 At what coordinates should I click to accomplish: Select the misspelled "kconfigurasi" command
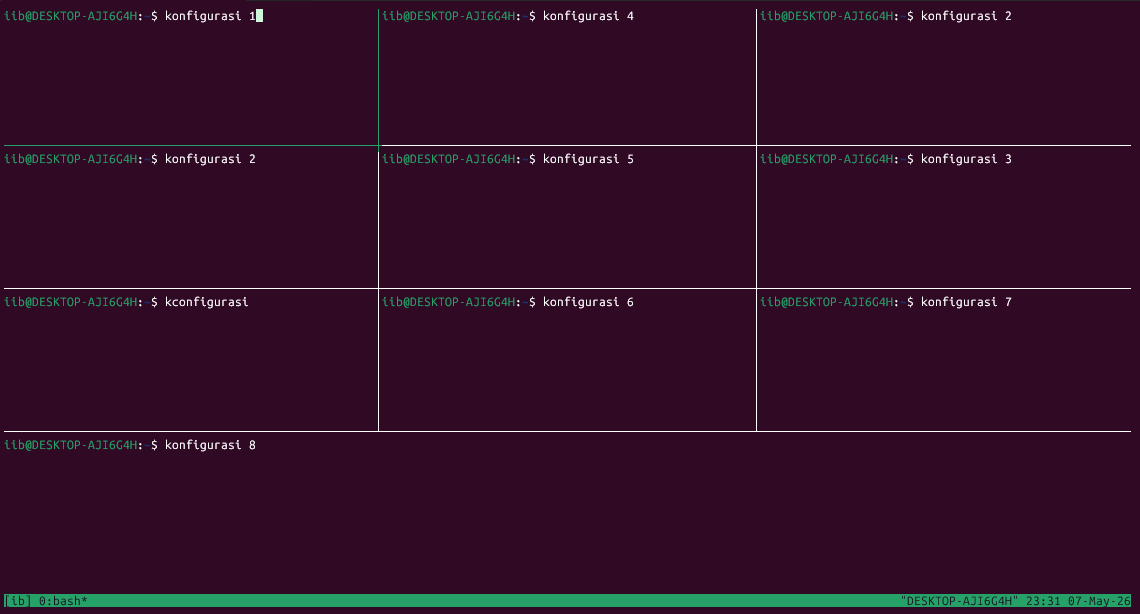[x=206, y=302]
